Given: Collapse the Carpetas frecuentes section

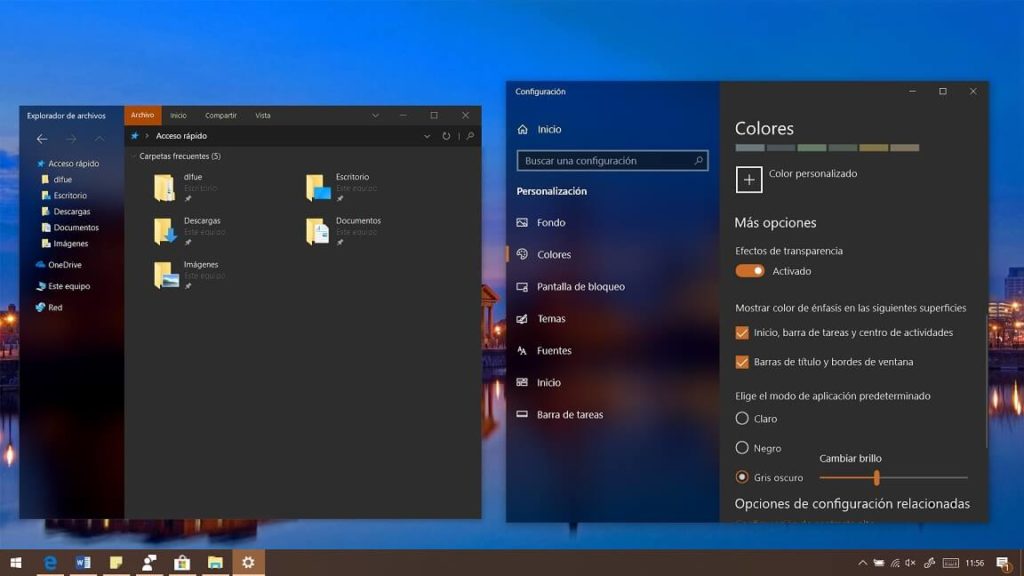Looking at the screenshot, I should click(135, 156).
